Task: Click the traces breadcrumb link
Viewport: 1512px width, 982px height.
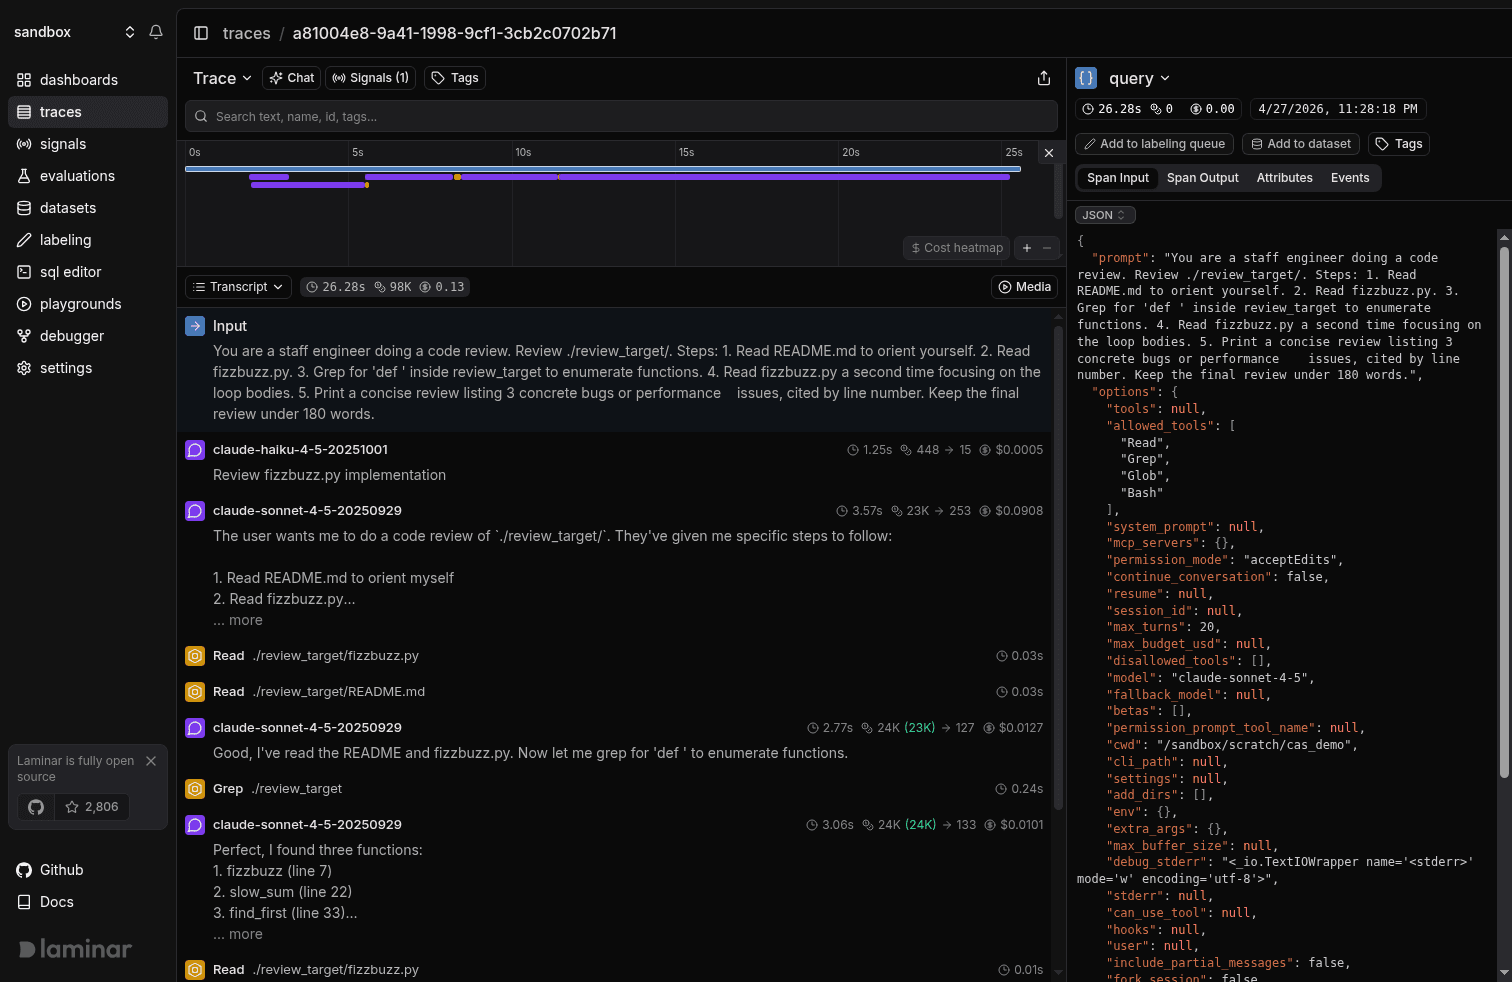Action: point(247,33)
